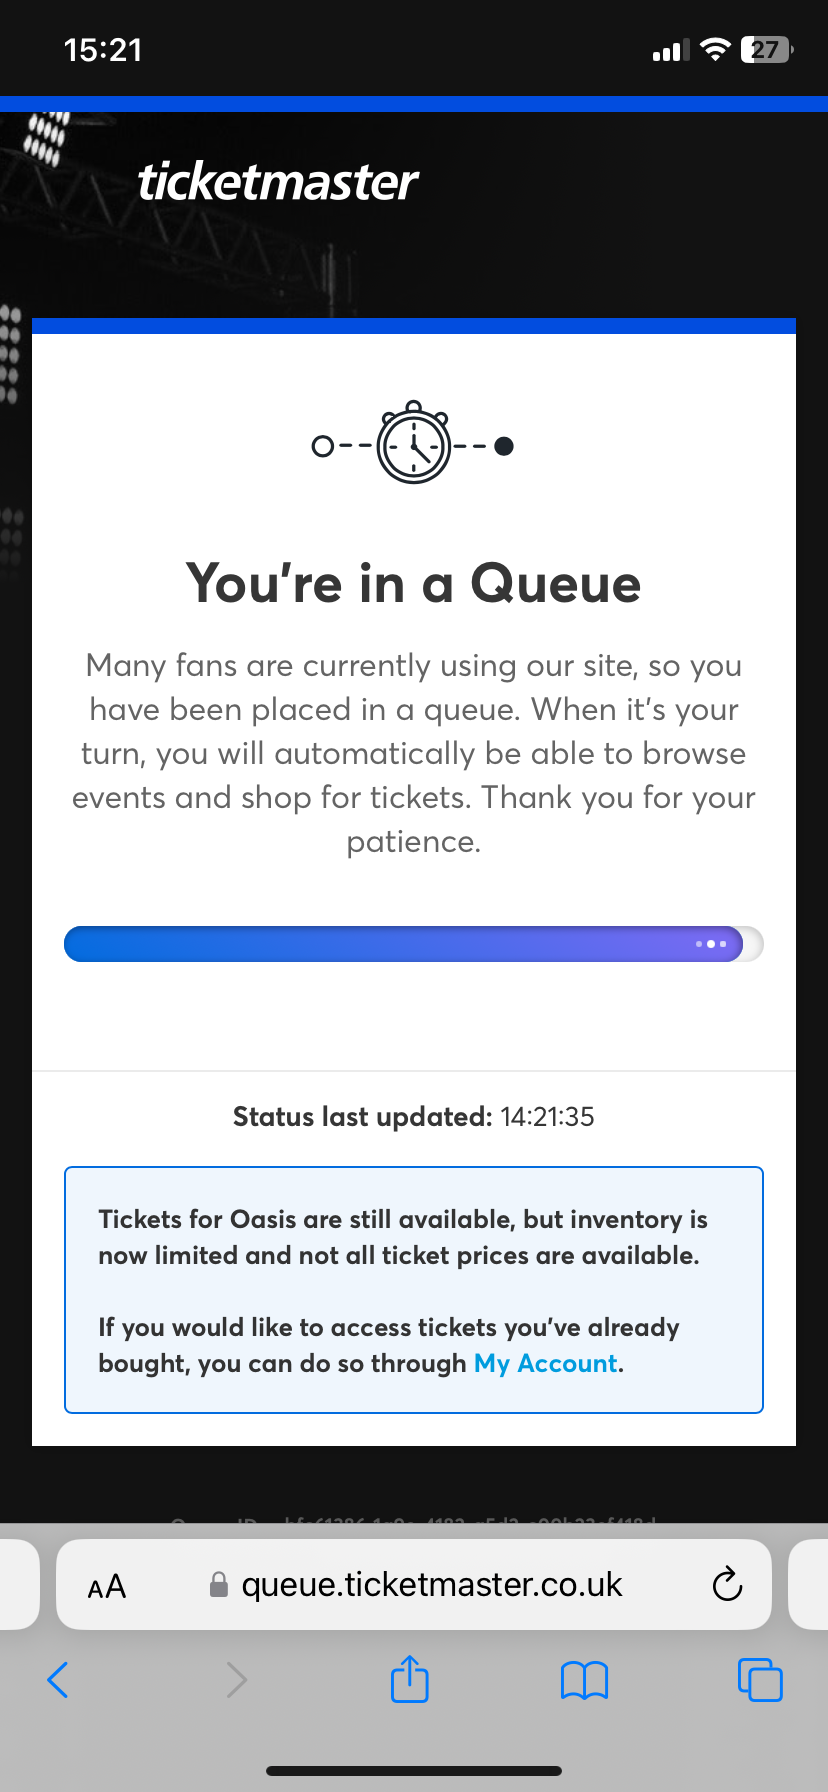Tap the Oasis tickets availability notice
The height and width of the screenshot is (1792, 828).
[414, 1290]
